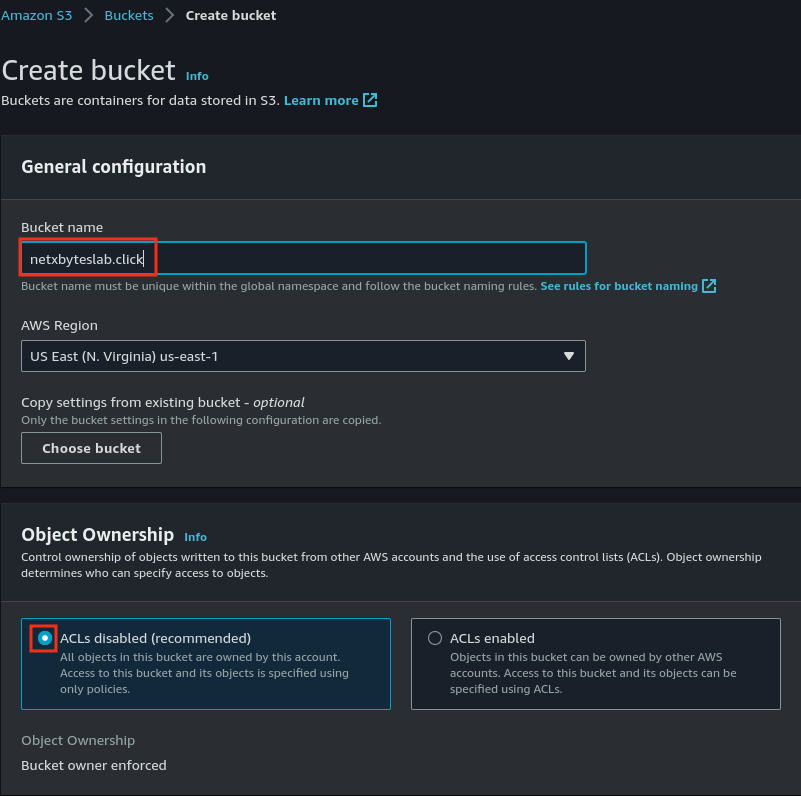Go to the Buckets breadcrumb
Viewport: 801px width, 796px height.
[129, 15]
